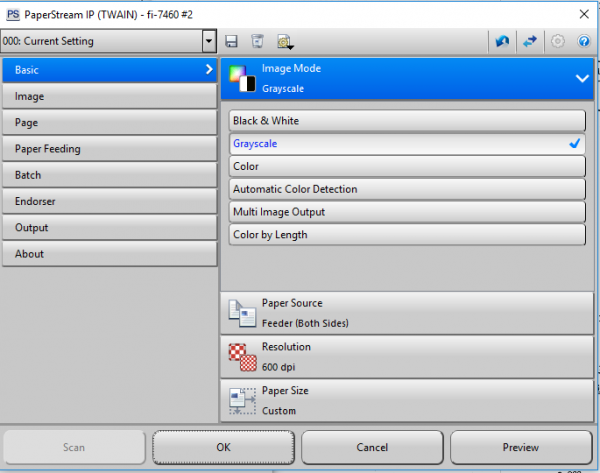
Task: Collapse the Image Mode section chevron
Action: coord(582,78)
